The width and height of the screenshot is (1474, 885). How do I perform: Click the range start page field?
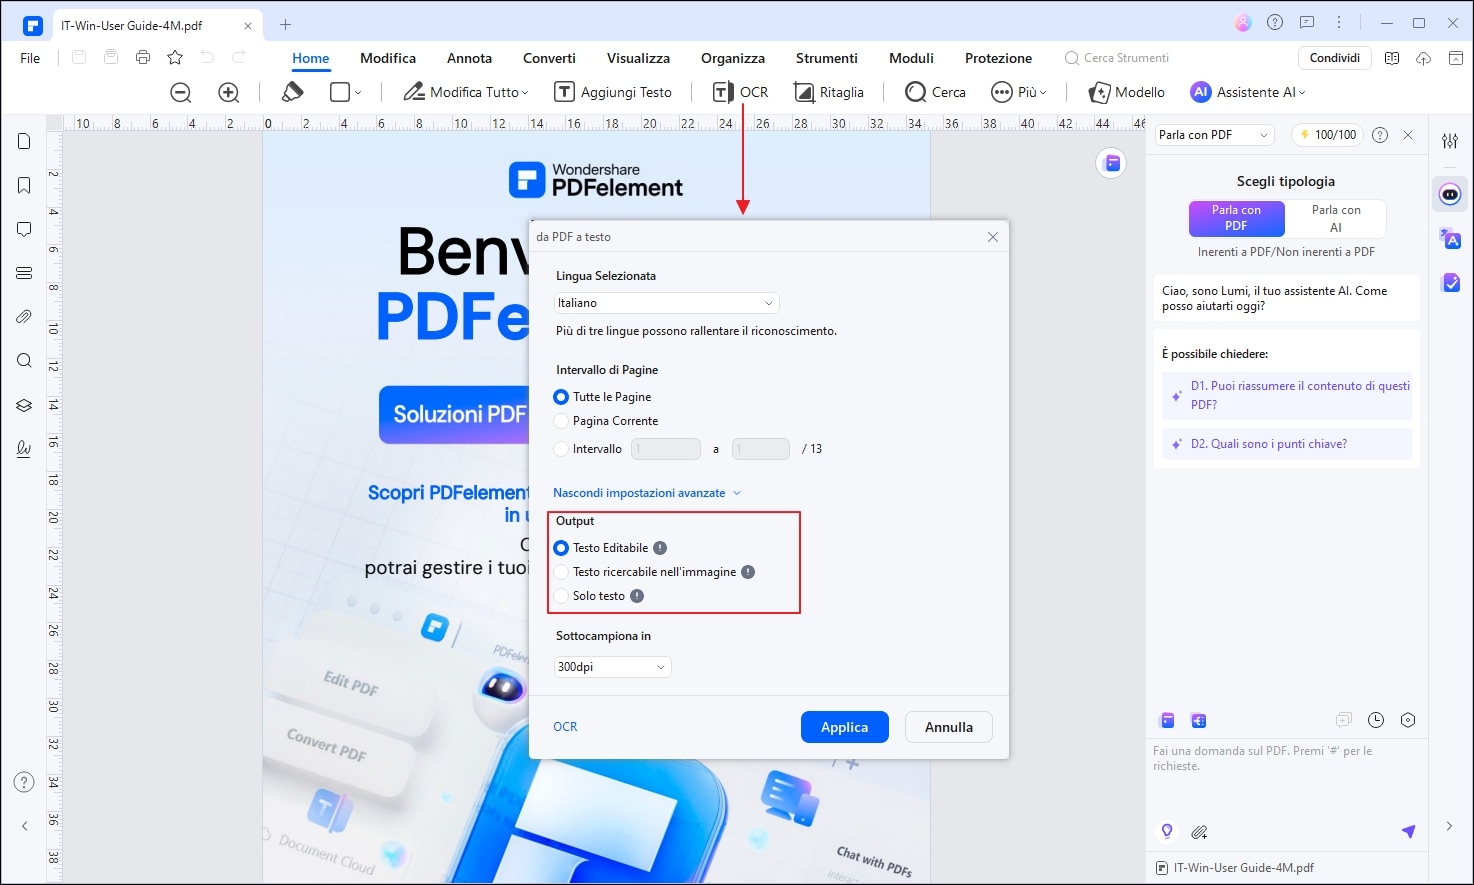coord(666,449)
